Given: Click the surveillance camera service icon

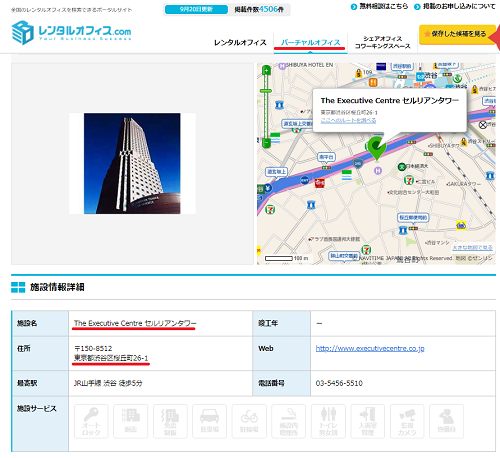Looking at the screenshot, I should click(x=407, y=421).
